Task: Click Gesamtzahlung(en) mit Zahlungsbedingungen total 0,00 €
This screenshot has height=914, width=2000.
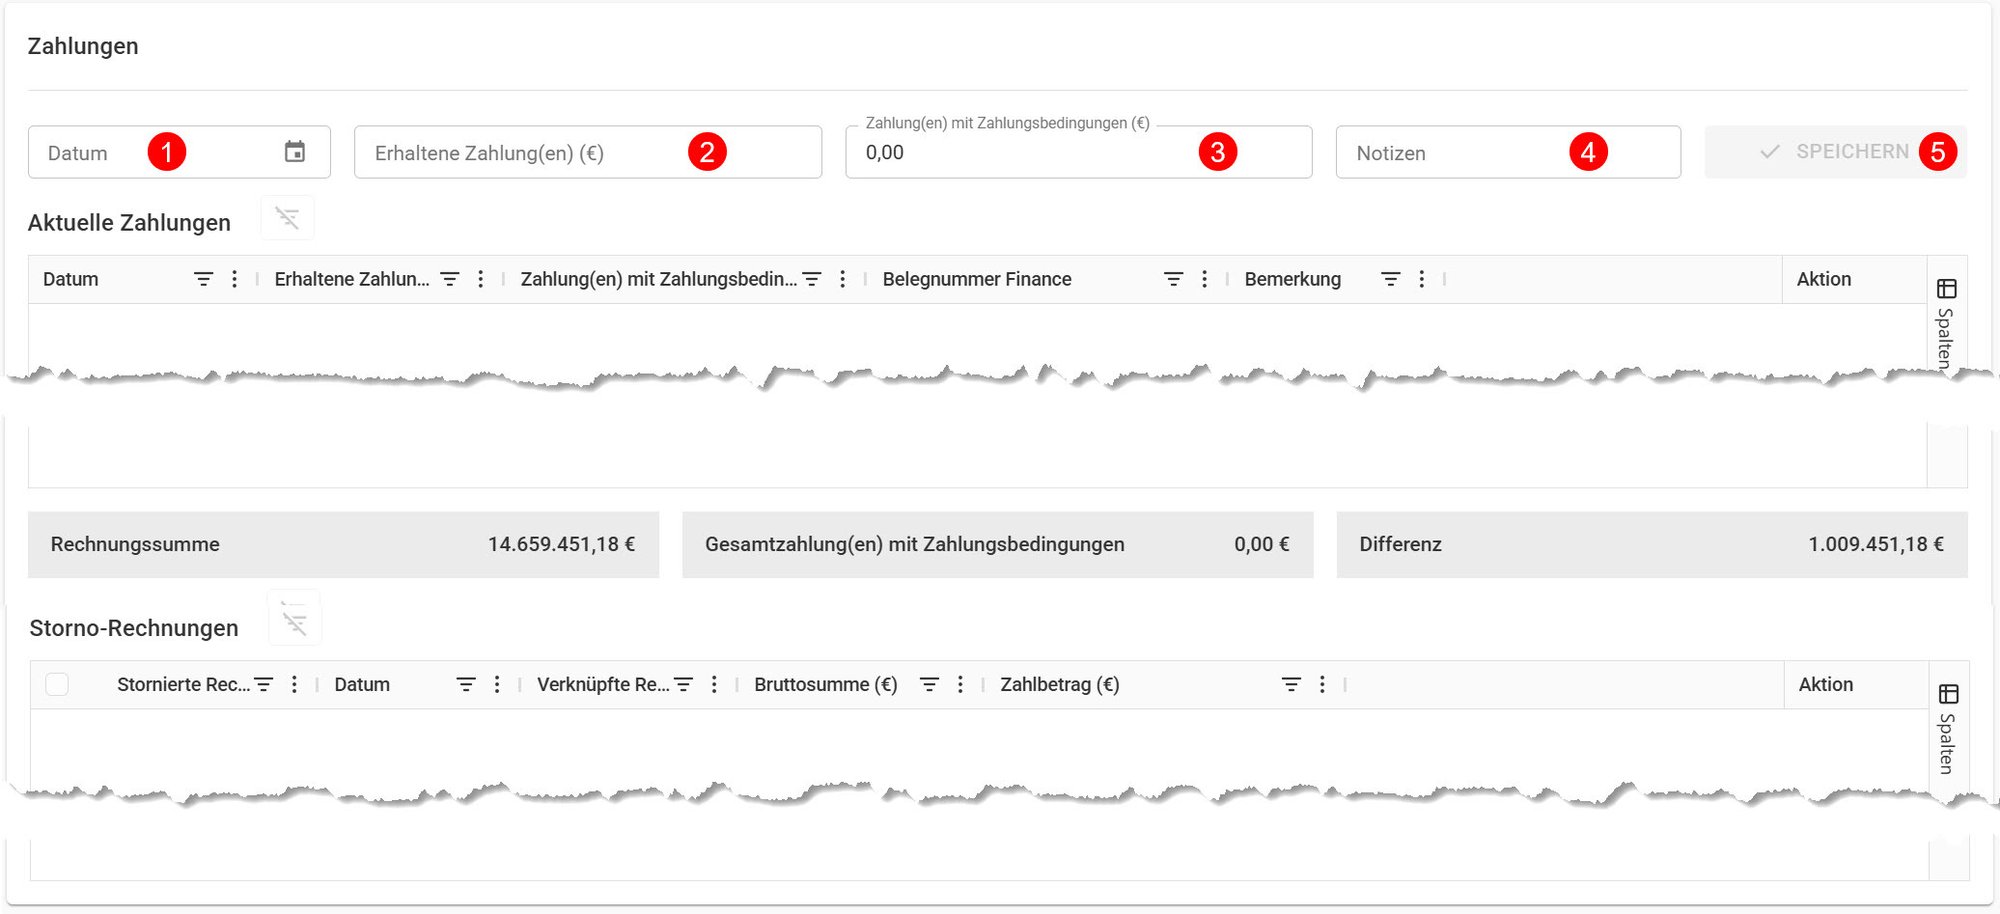Action: click(x=1262, y=544)
